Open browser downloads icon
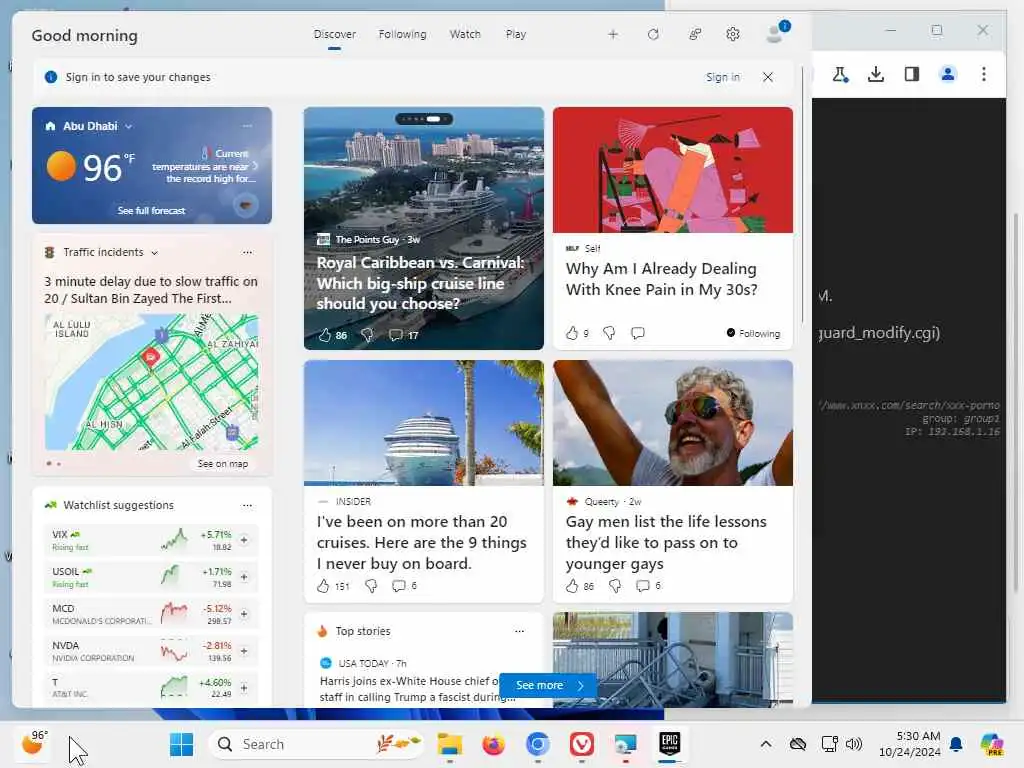This screenshot has height=768, width=1024. tap(876, 74)
